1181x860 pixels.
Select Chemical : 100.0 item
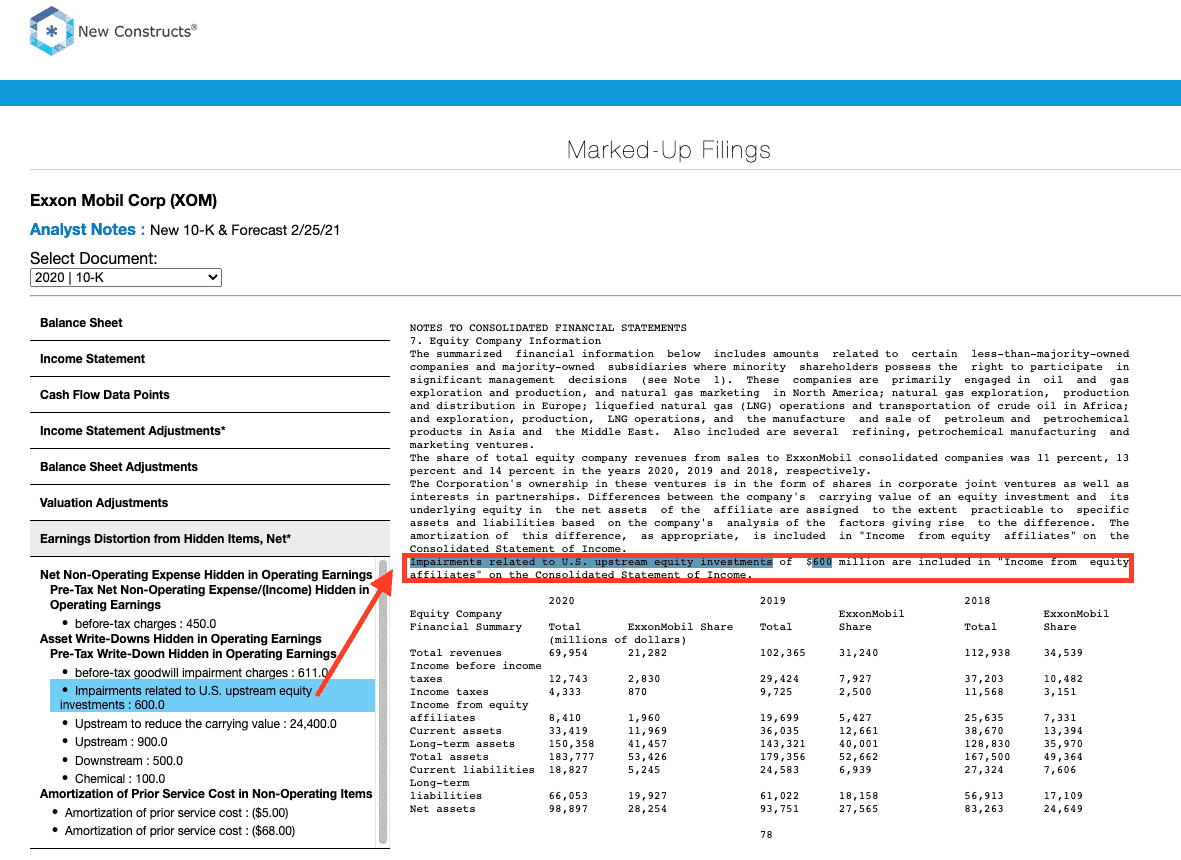click(x=119, y=779)
